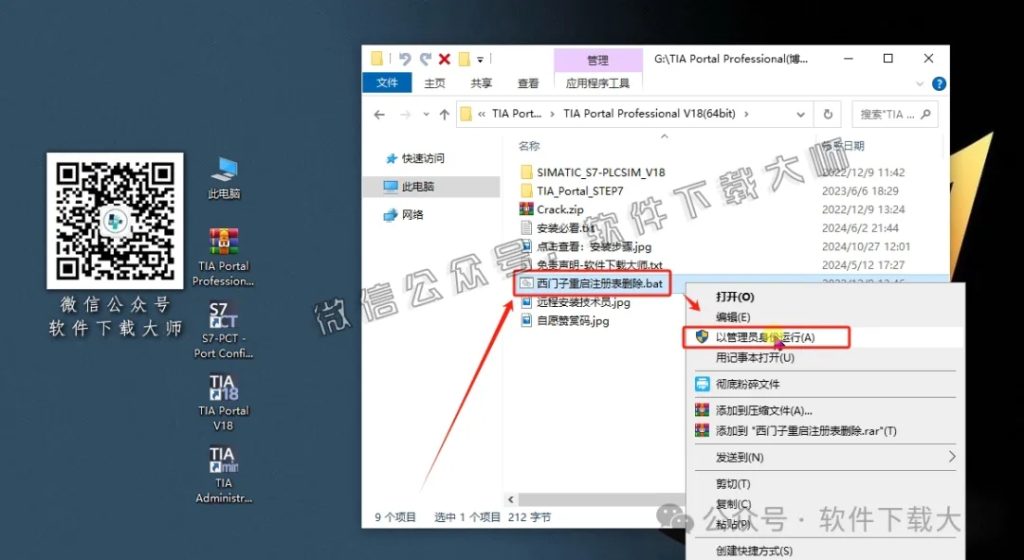Click the 自愿赞赏码.jpg image file icon

[x=526, y=320]
